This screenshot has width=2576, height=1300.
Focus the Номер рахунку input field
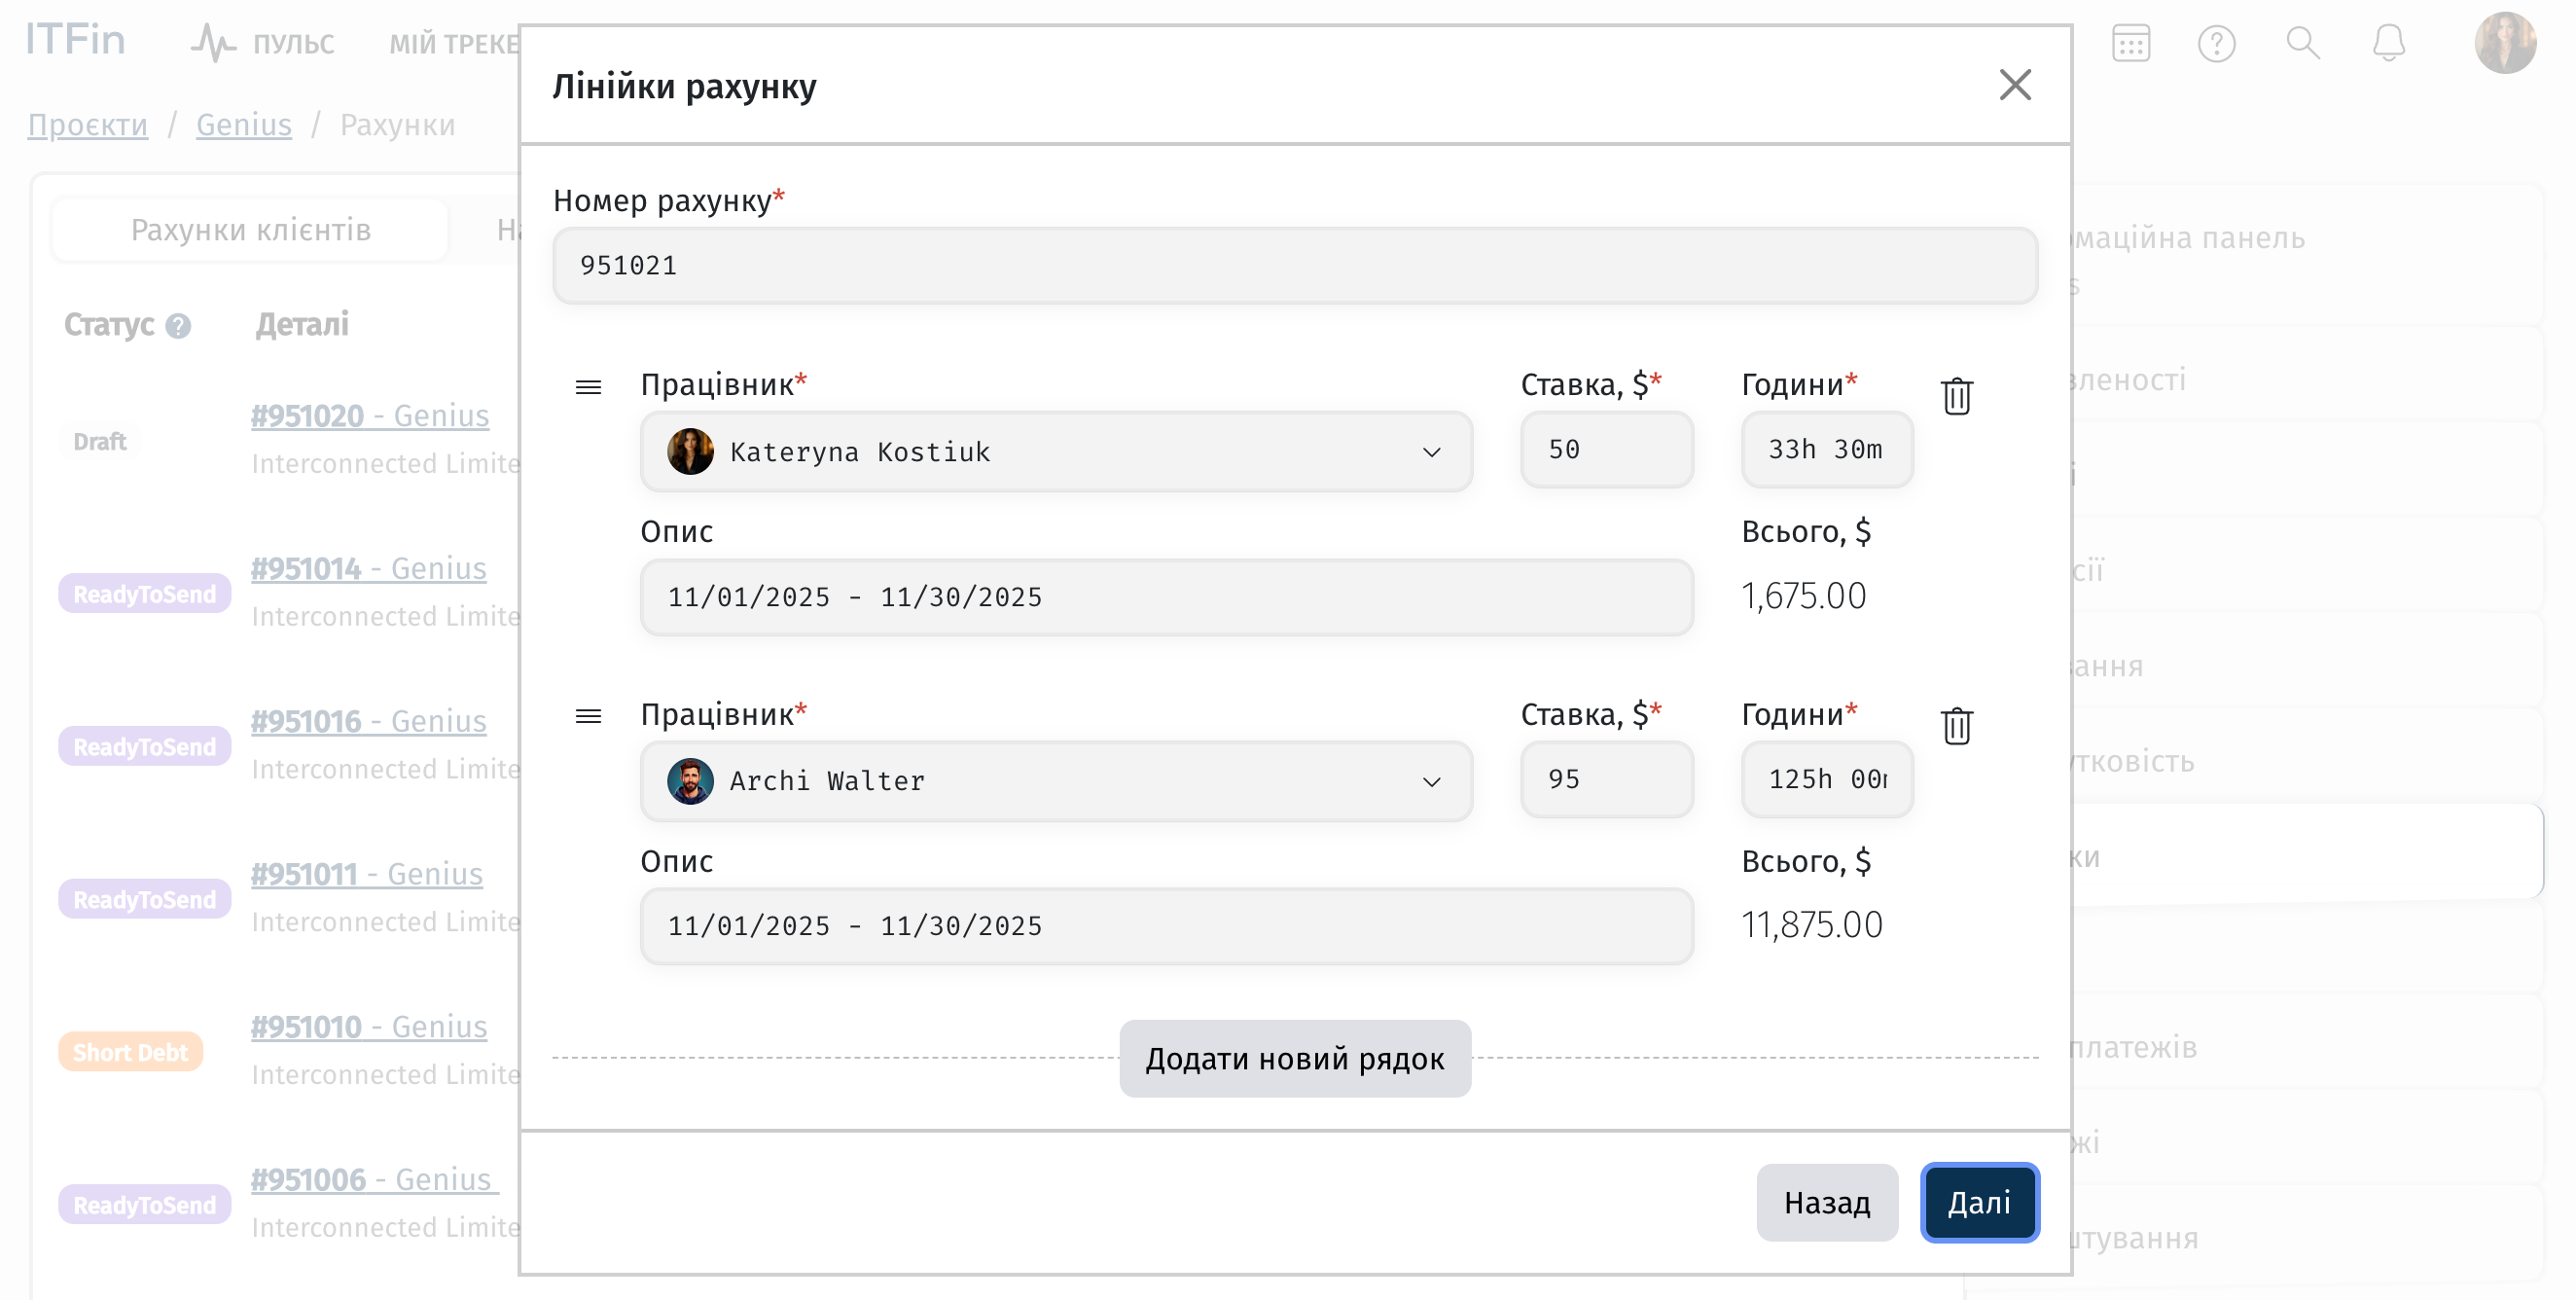(1294, 266)
